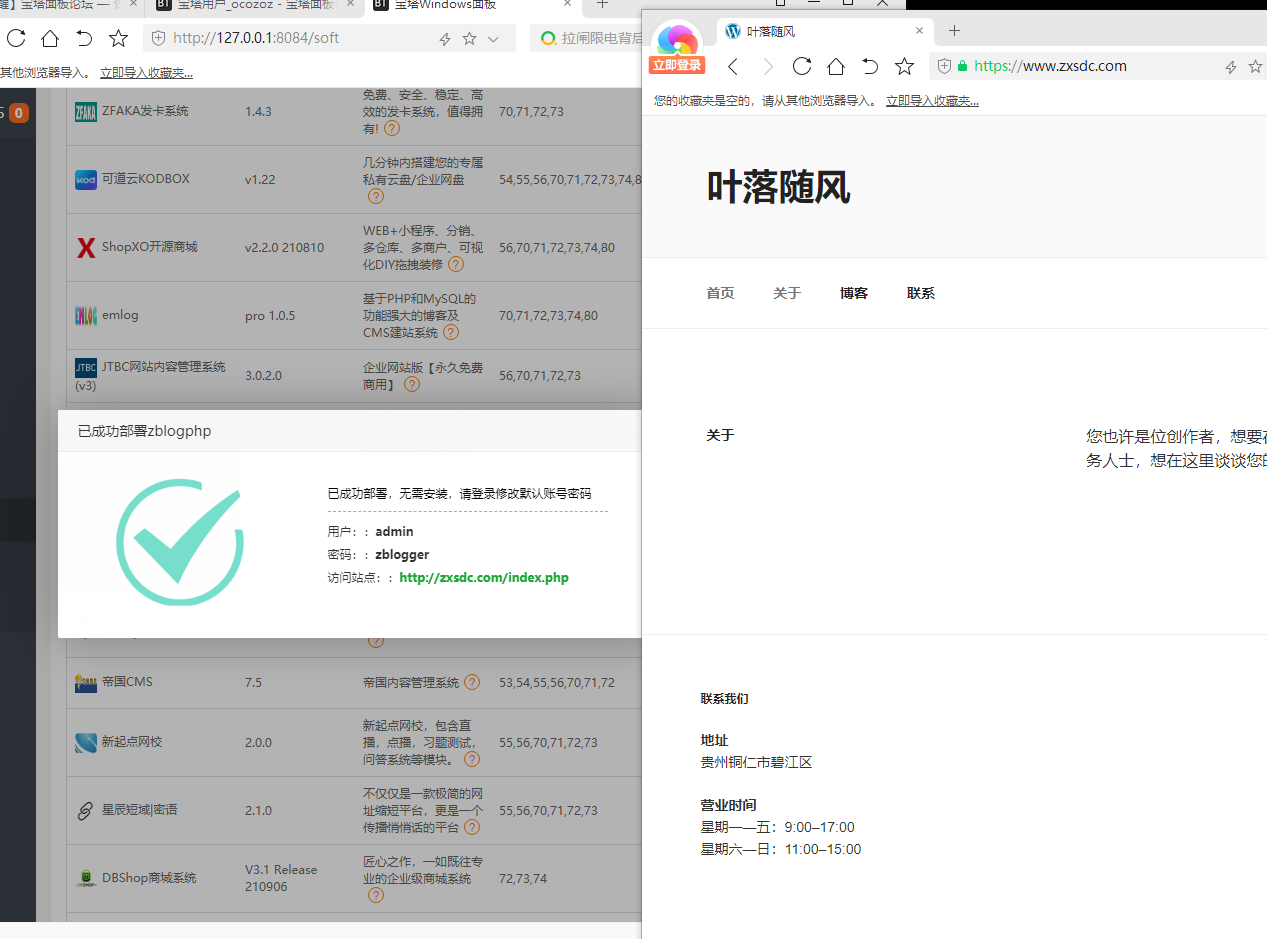Image resolution: width=1267 pixels, height=939 pixels.
Task: Click the 已成功部署zblogphp dialog title
Action: 145,431
